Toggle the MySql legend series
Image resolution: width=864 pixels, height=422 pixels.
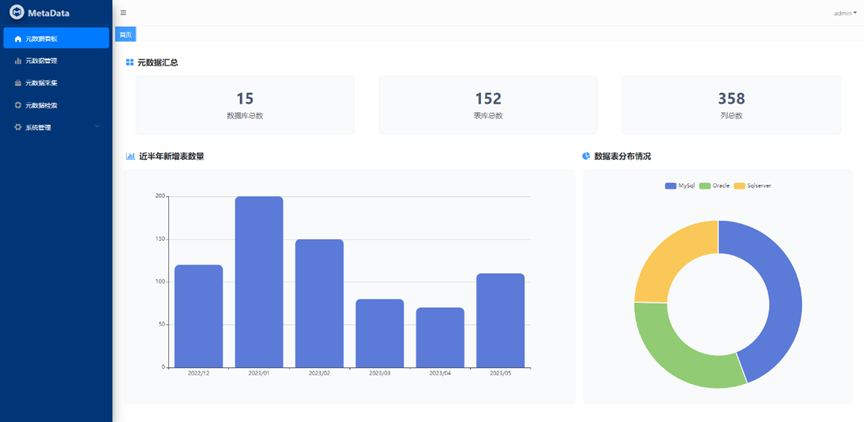(679, 186)
